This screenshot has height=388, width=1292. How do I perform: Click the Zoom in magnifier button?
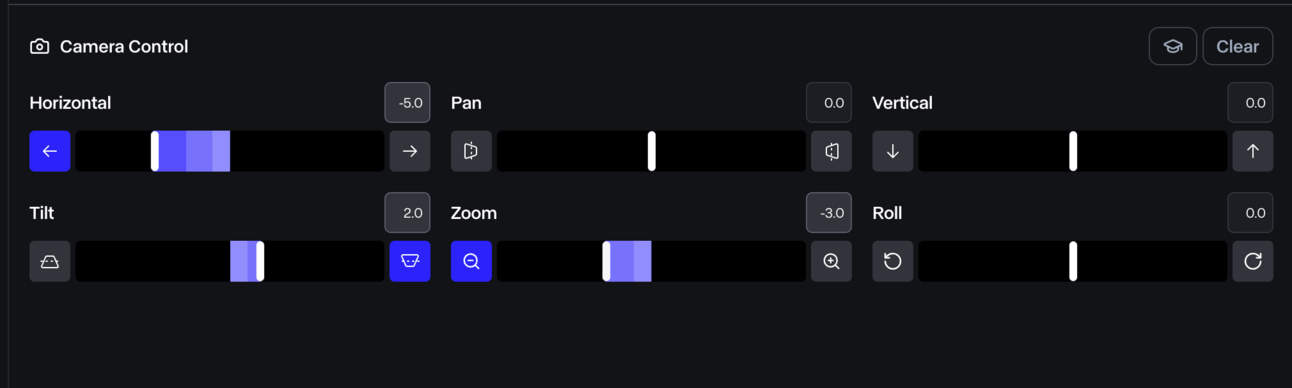click(x=831, y=261)
